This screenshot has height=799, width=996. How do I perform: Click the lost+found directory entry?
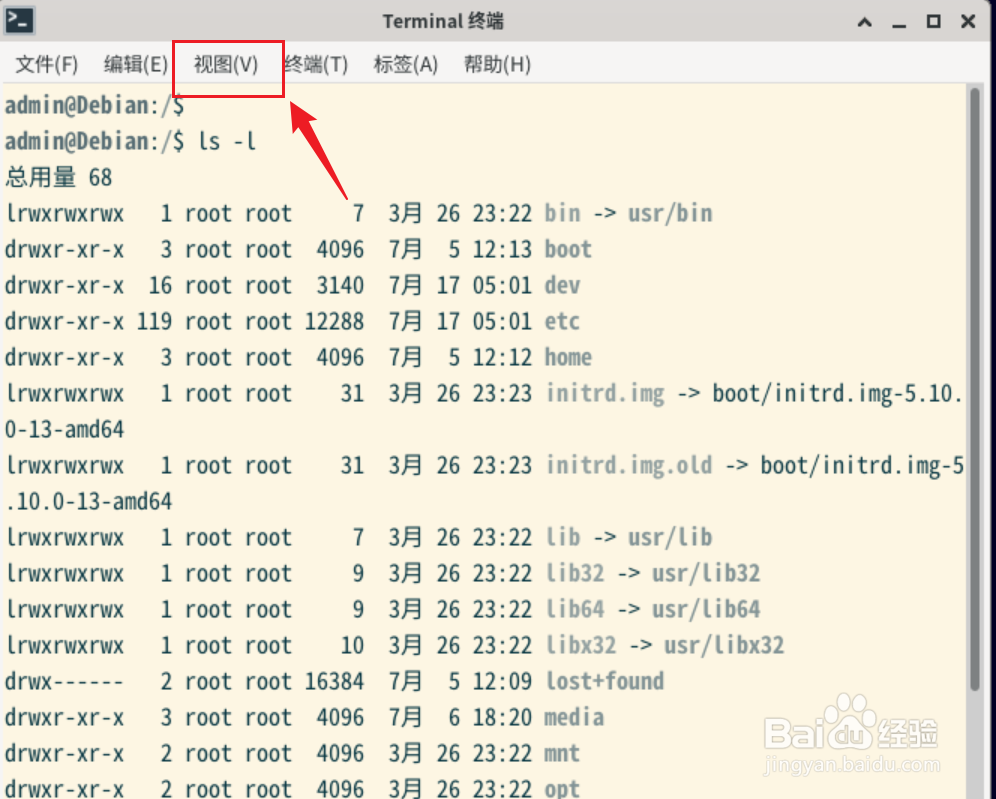(x=604, y=681)
